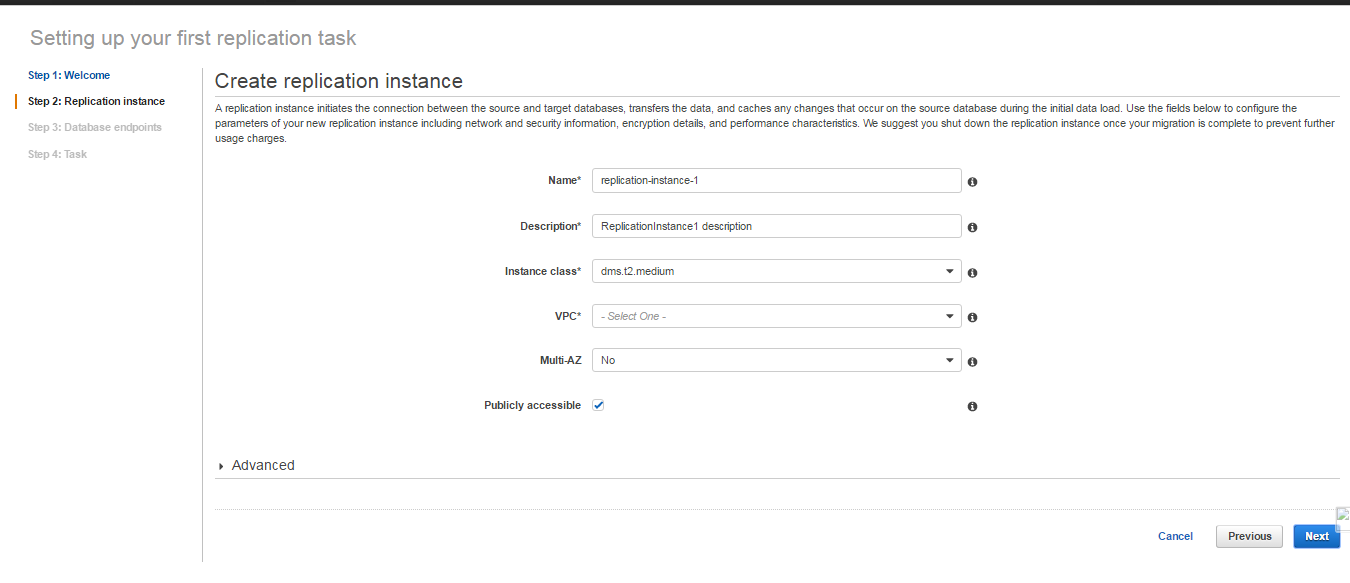
Task: Click the Previous button
Action: (x=1249, y=536)
